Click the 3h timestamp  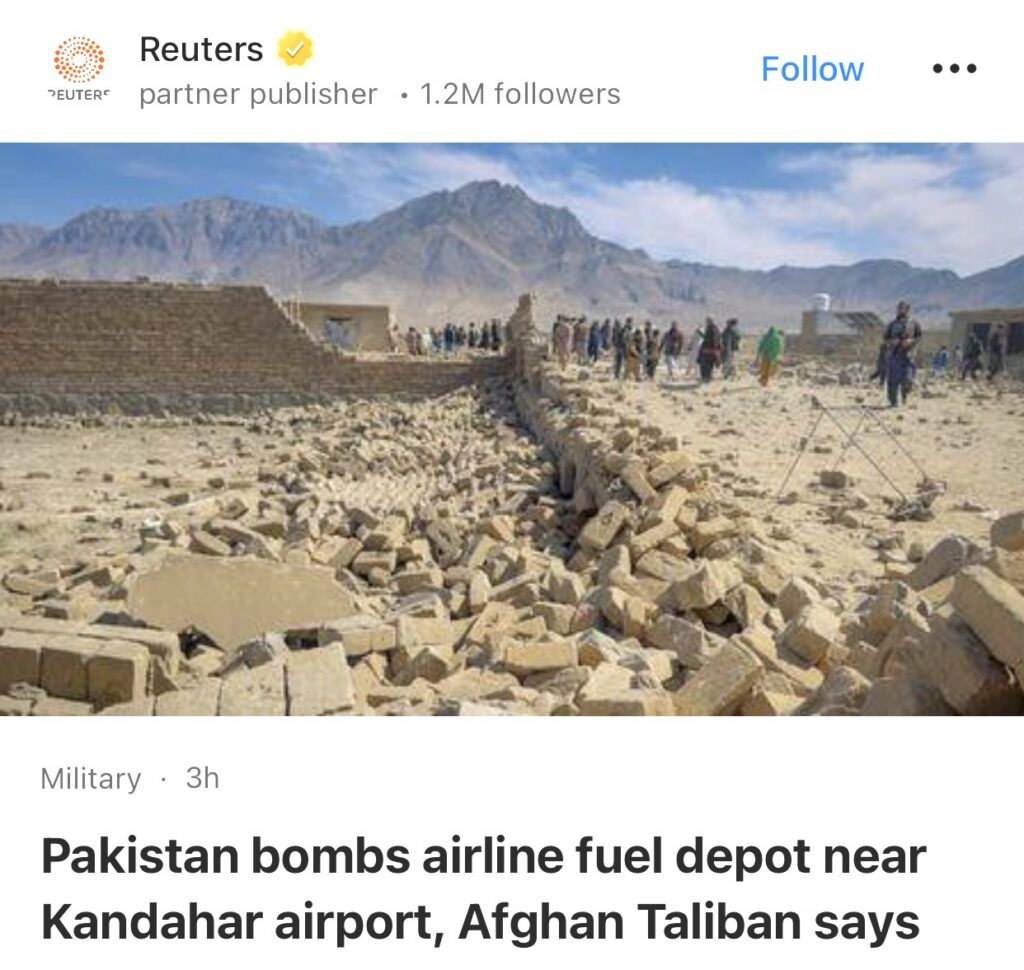pos(202,778)
